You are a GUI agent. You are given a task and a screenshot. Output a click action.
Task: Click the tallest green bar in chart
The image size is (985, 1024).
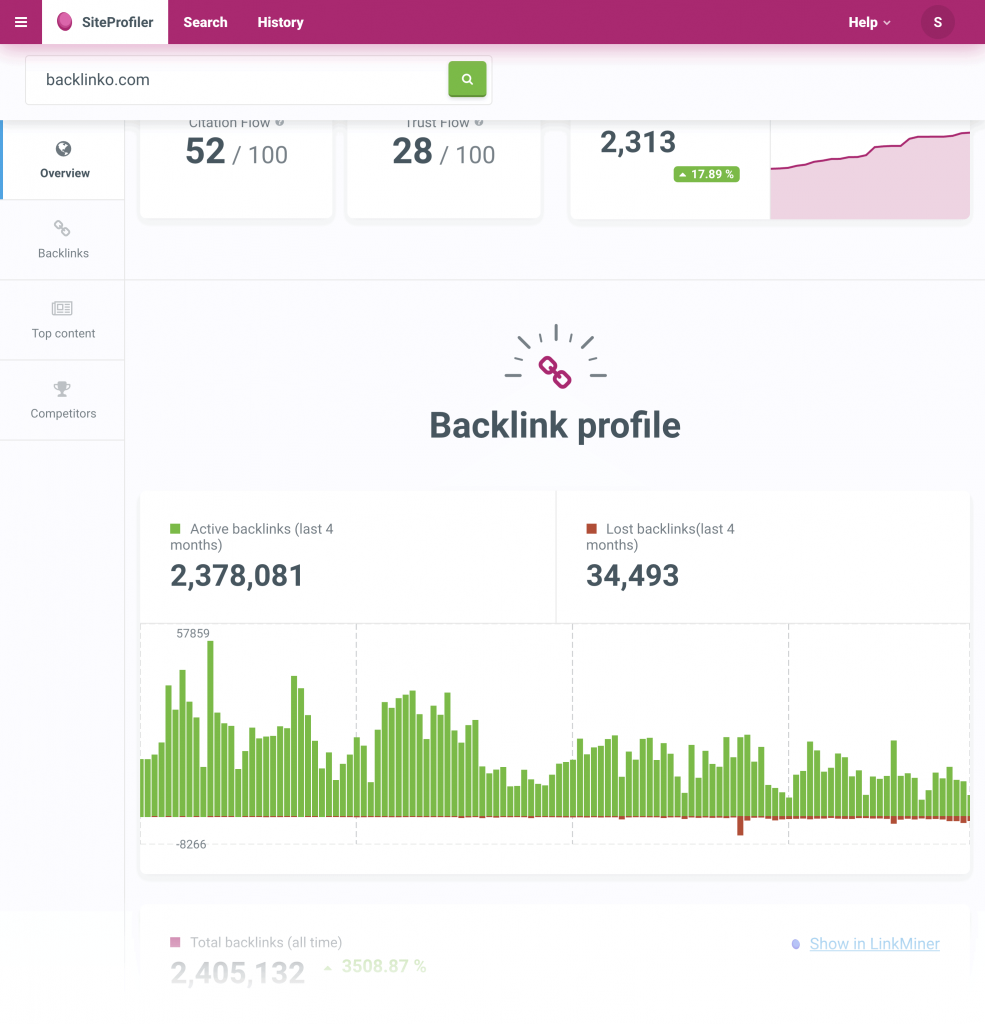pyautogui.click(x=210, y=728)
